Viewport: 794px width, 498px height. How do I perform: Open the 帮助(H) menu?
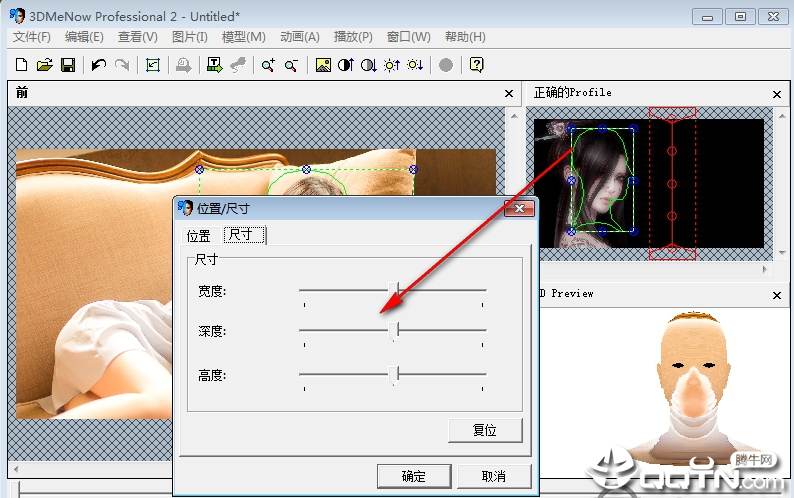pyautogui.click(x=465, y=37)
